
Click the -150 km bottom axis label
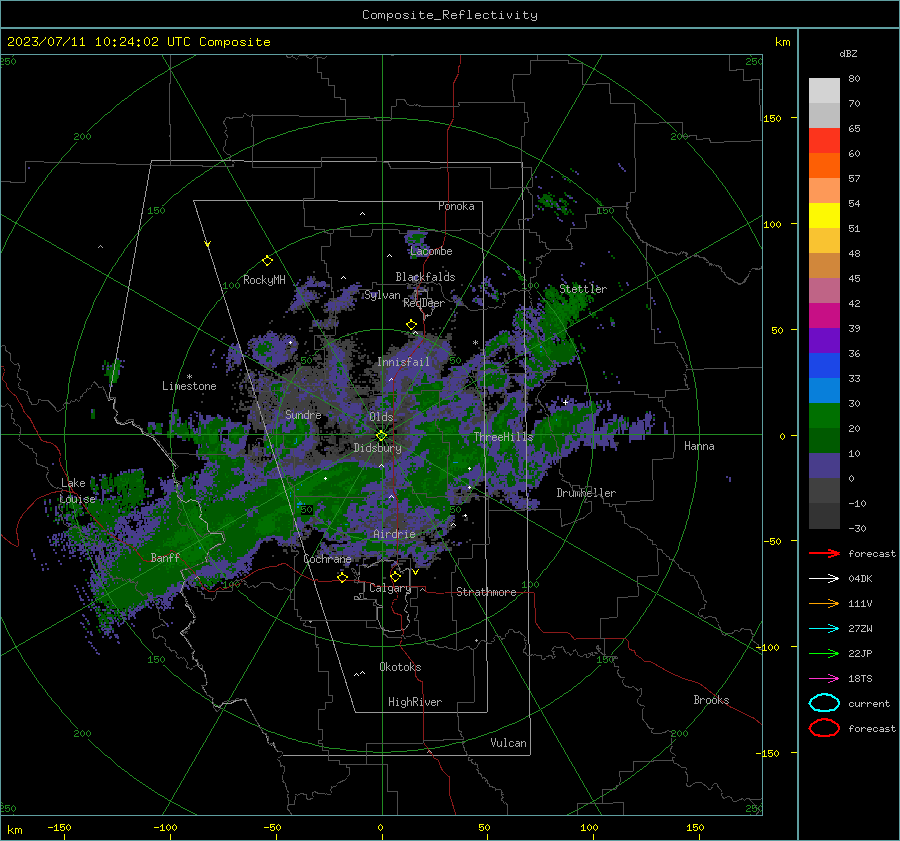click(59, 827)
